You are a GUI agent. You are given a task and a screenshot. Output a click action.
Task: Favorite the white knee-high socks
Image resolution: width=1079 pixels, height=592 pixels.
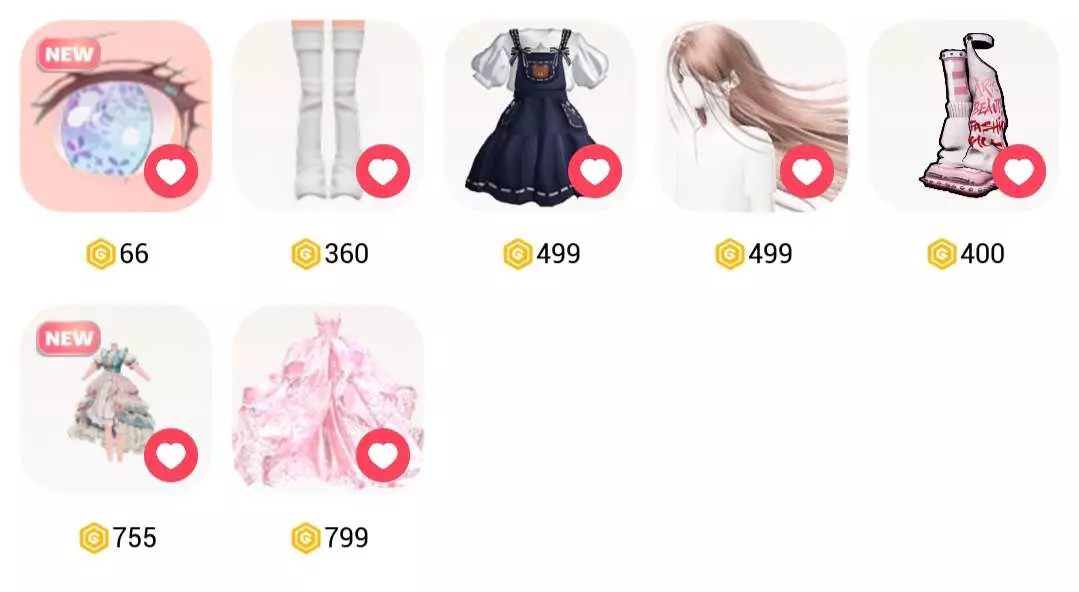[x=383, y=171]
